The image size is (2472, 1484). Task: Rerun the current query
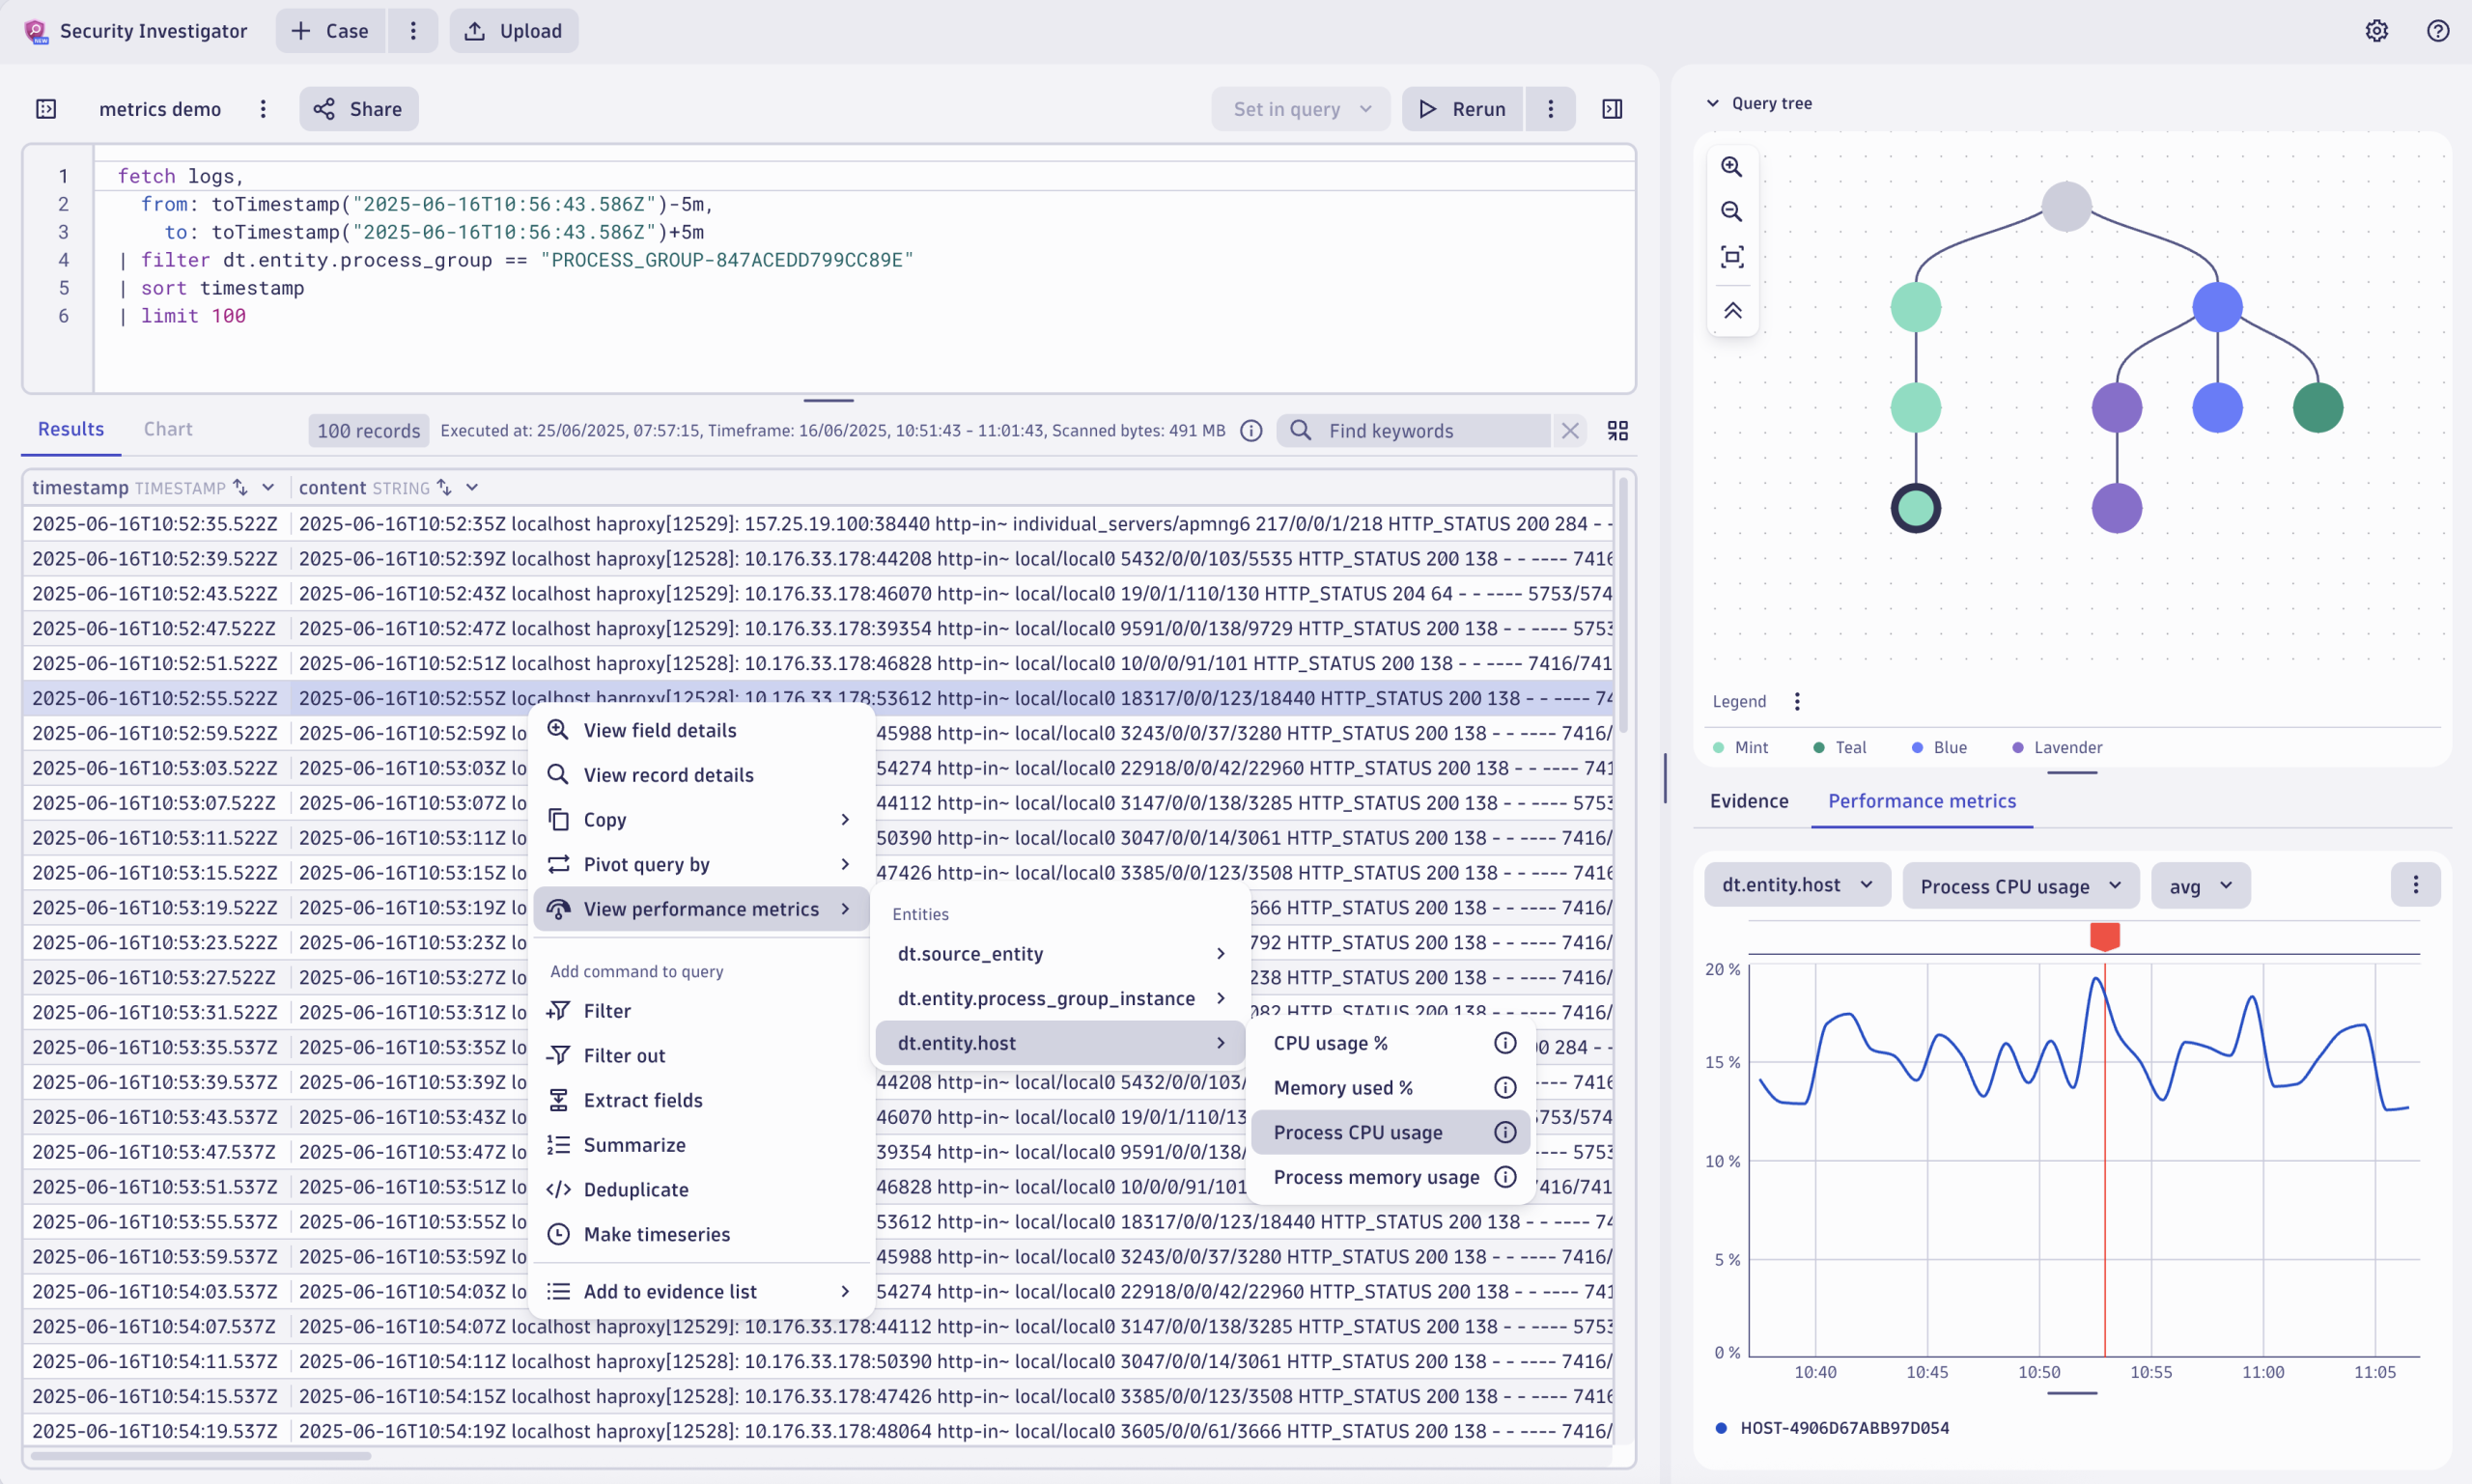click(1461, 108)
